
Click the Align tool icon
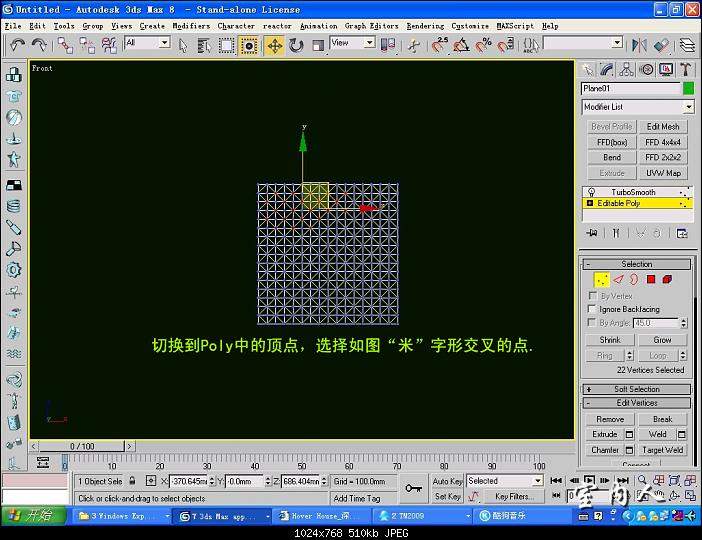click(x=661, y=45)
